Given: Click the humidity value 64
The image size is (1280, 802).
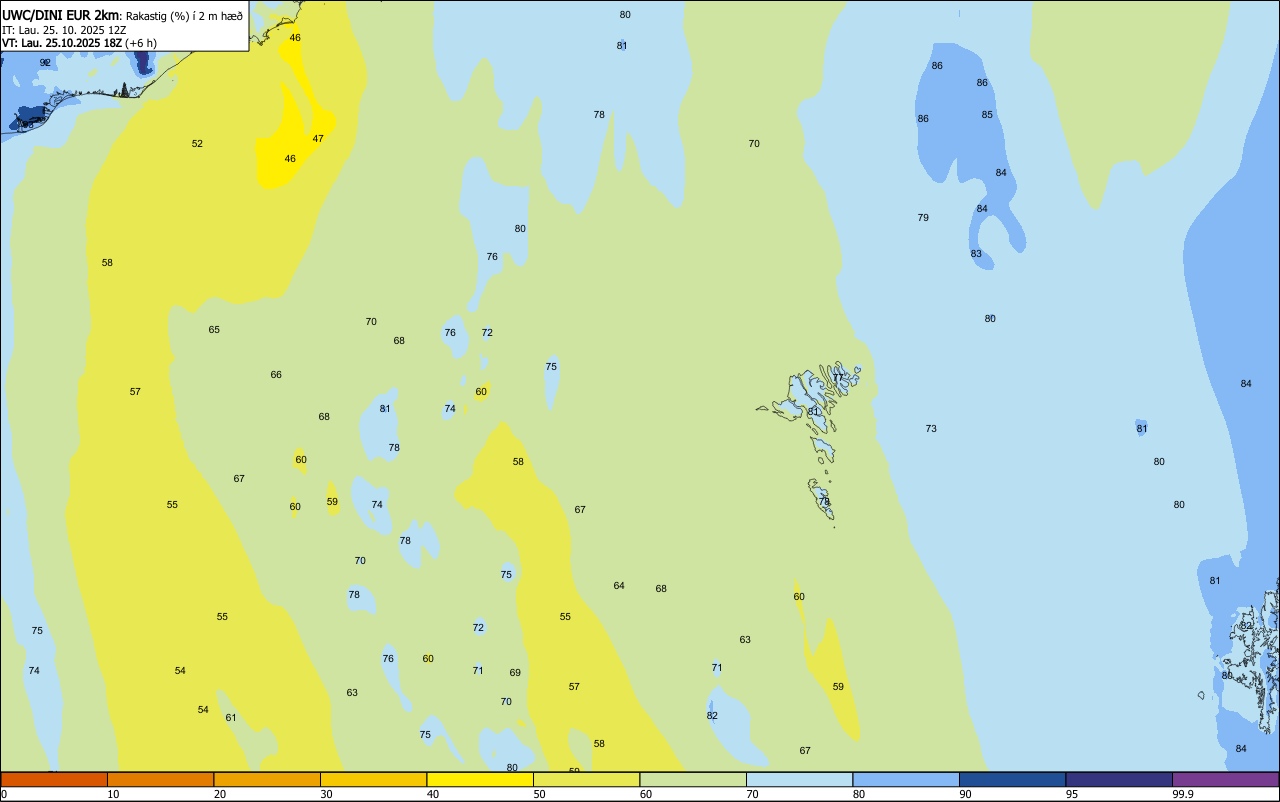Looking at the screenshot, I should point(619,586).
